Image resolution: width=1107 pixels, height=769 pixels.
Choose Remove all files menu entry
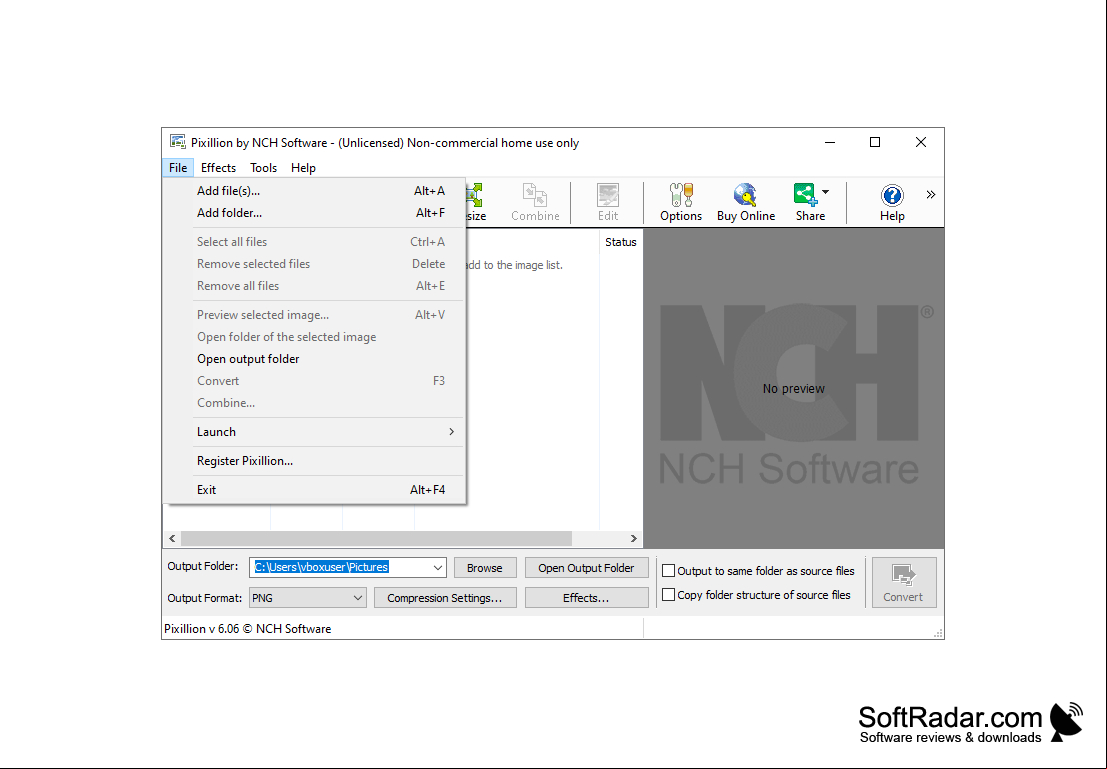coord(314,285)
